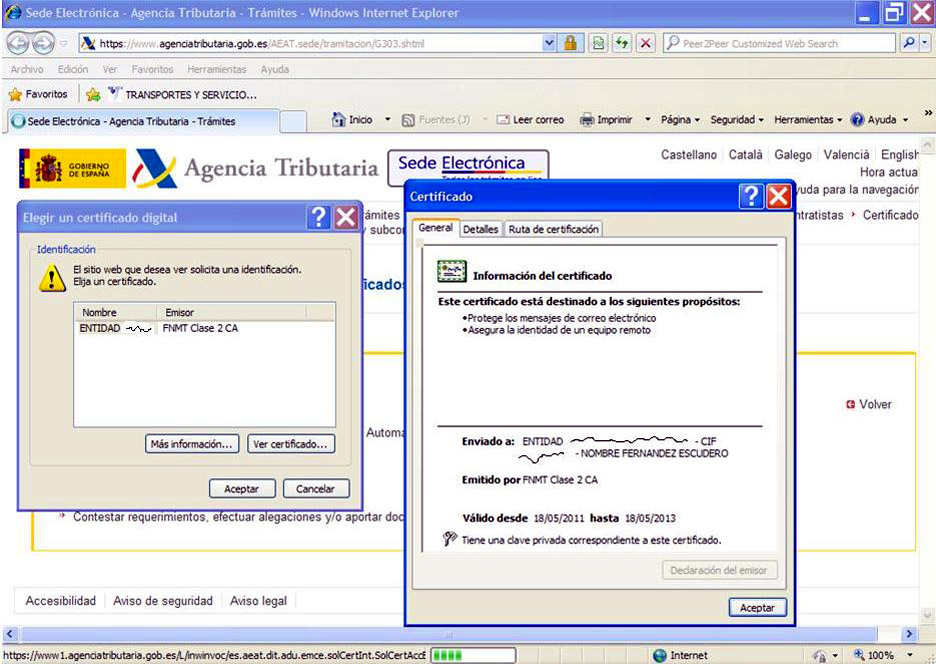Viewport: 936px width, 664px height.
Task: Click the Declaración del emisor button
Action: 719,570
